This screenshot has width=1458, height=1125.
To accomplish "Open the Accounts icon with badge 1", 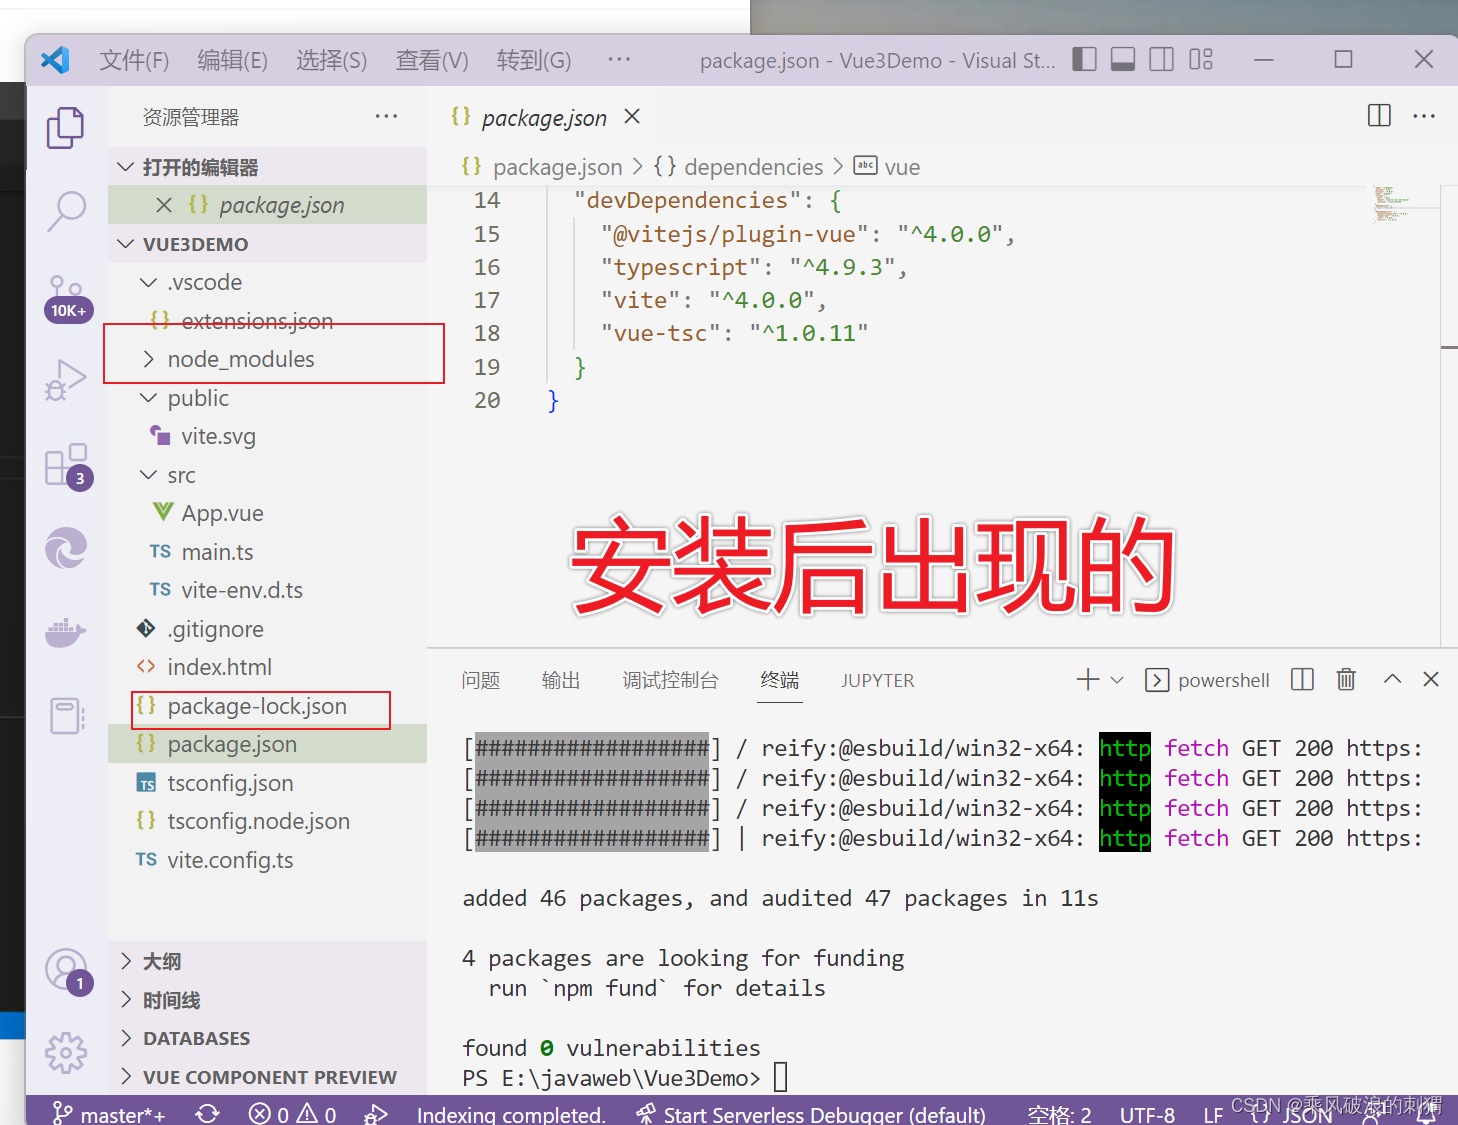I will click(67, 971).
